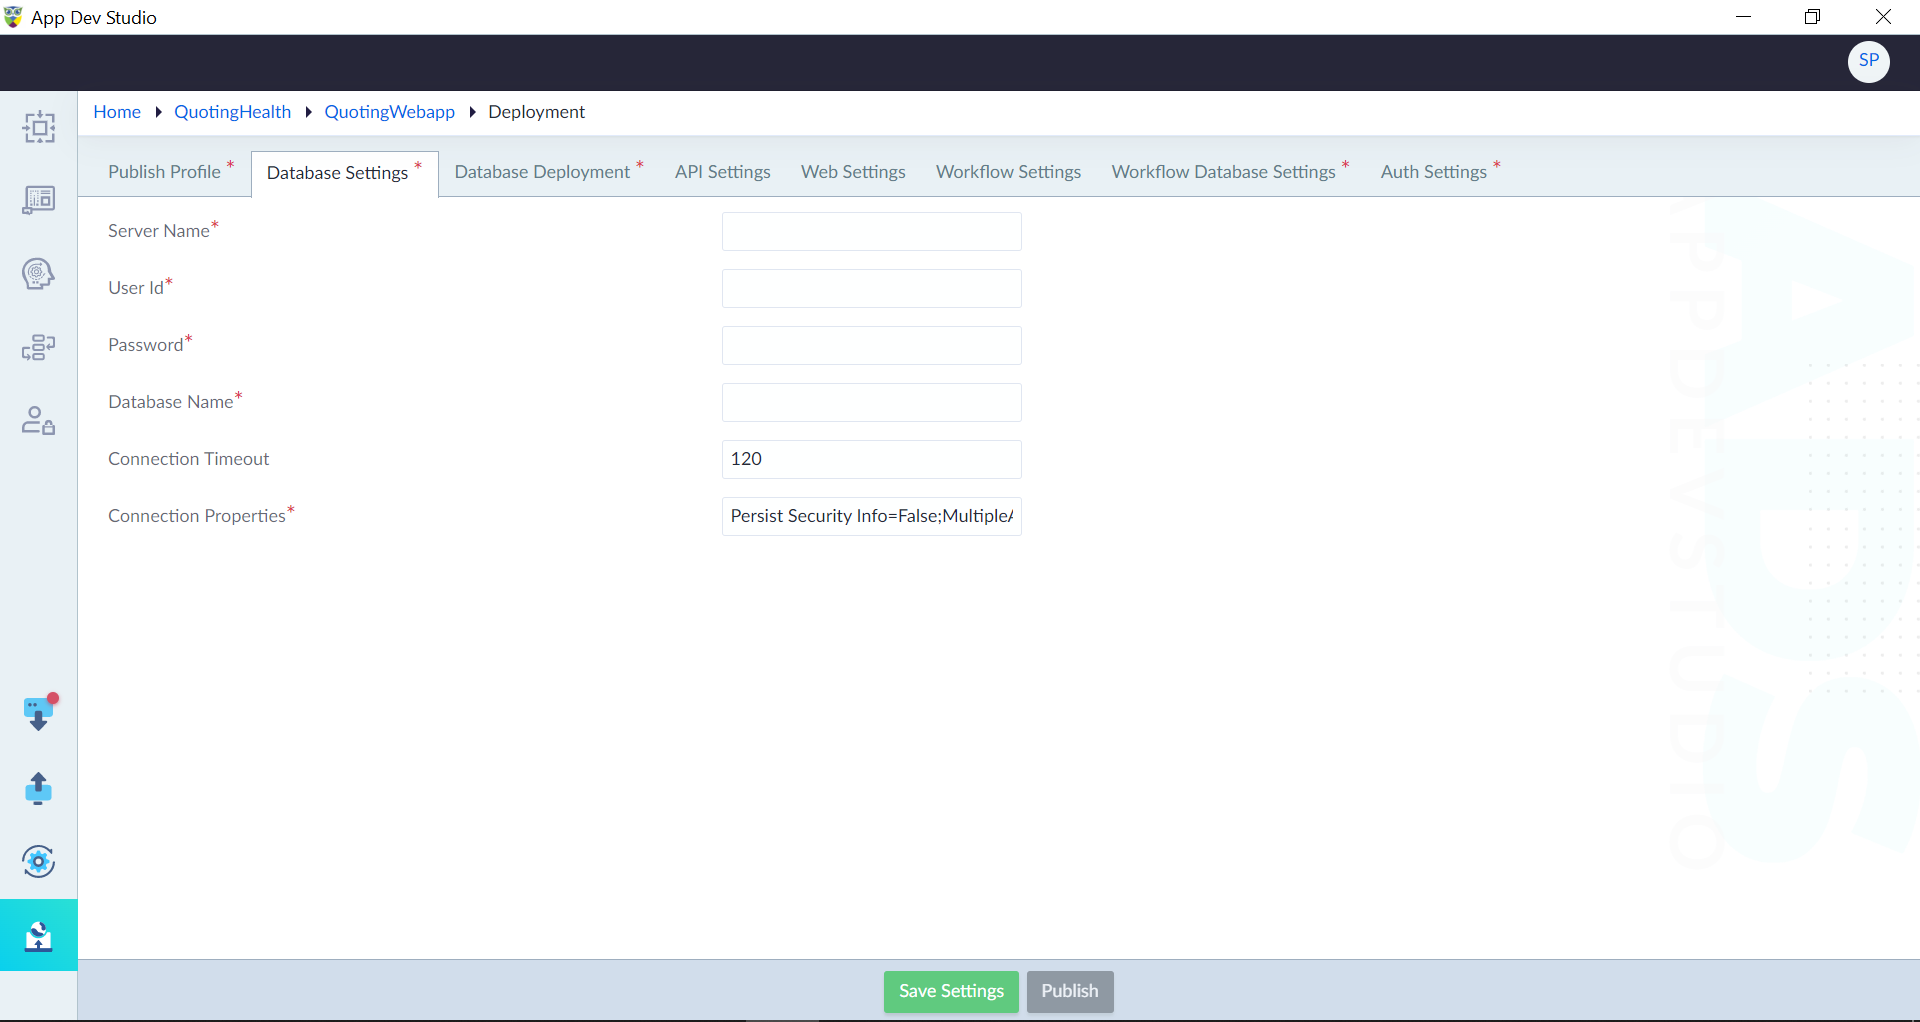Focus the User Id input field

point(871,288)
